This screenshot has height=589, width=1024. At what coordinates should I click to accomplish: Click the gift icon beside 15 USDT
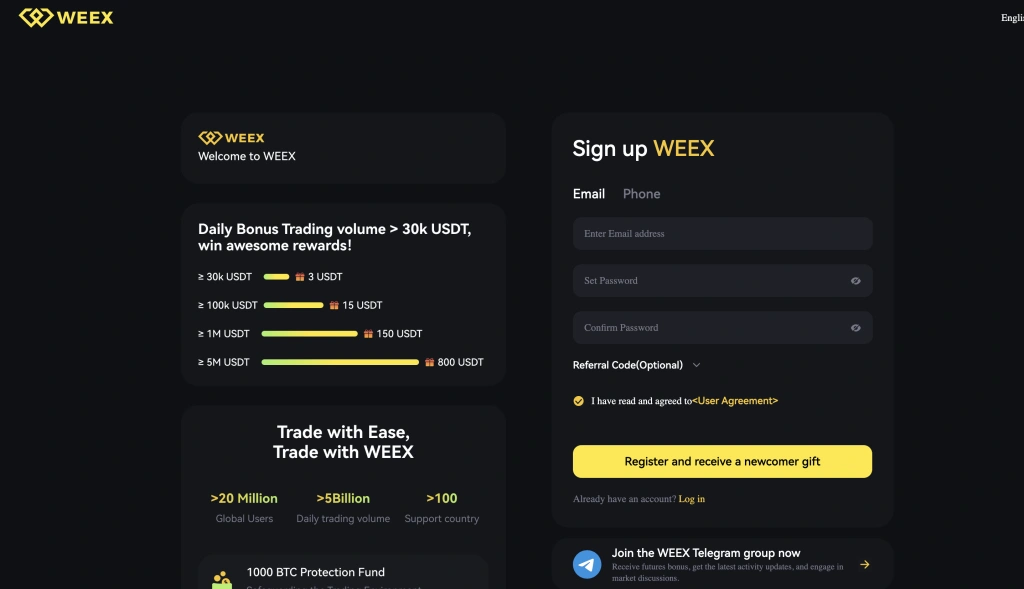click(334, 305)
